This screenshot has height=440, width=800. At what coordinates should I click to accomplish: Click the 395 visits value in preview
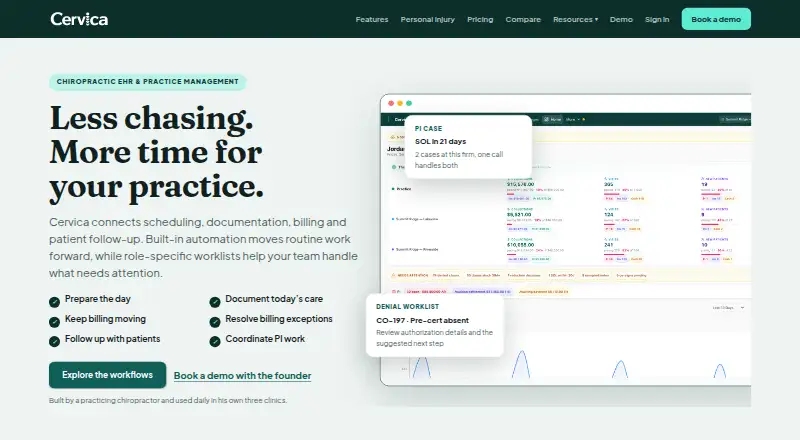[x=609, y=184]
